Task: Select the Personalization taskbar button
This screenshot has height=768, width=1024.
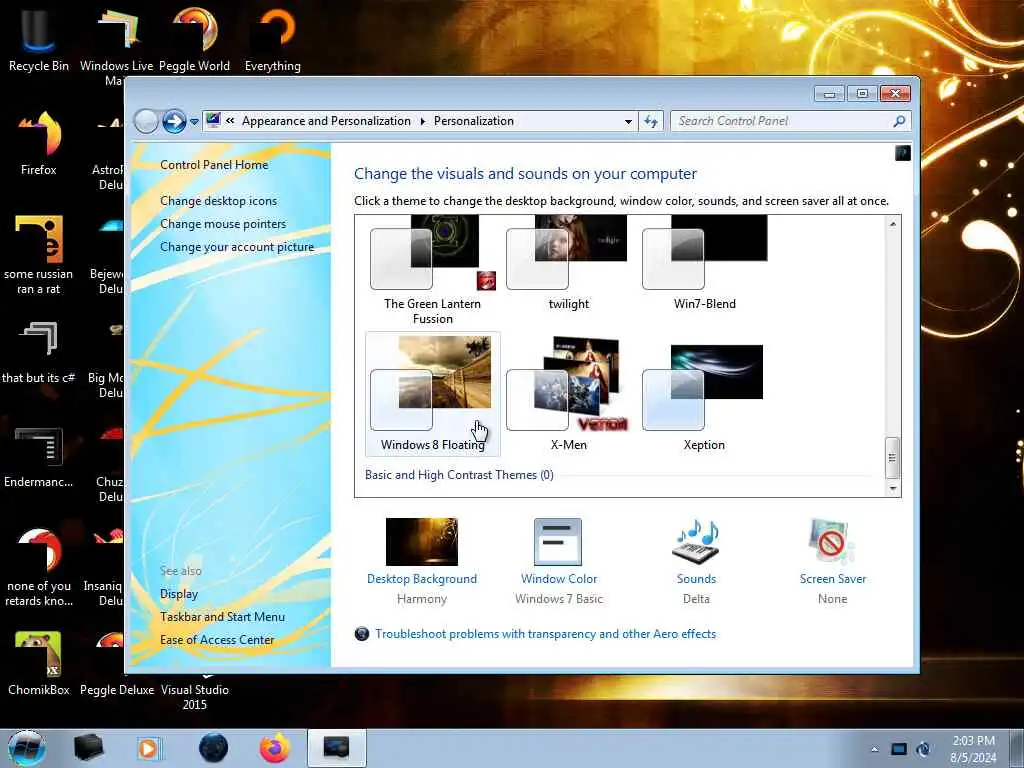Action: 336,748
